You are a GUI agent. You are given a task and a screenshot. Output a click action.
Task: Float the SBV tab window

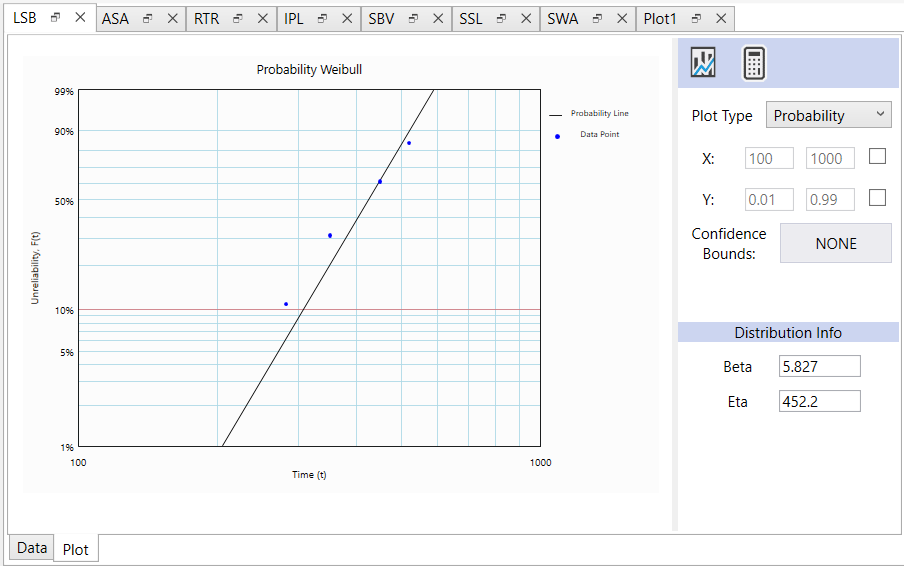pyautogui.click(x=413, y=18)
